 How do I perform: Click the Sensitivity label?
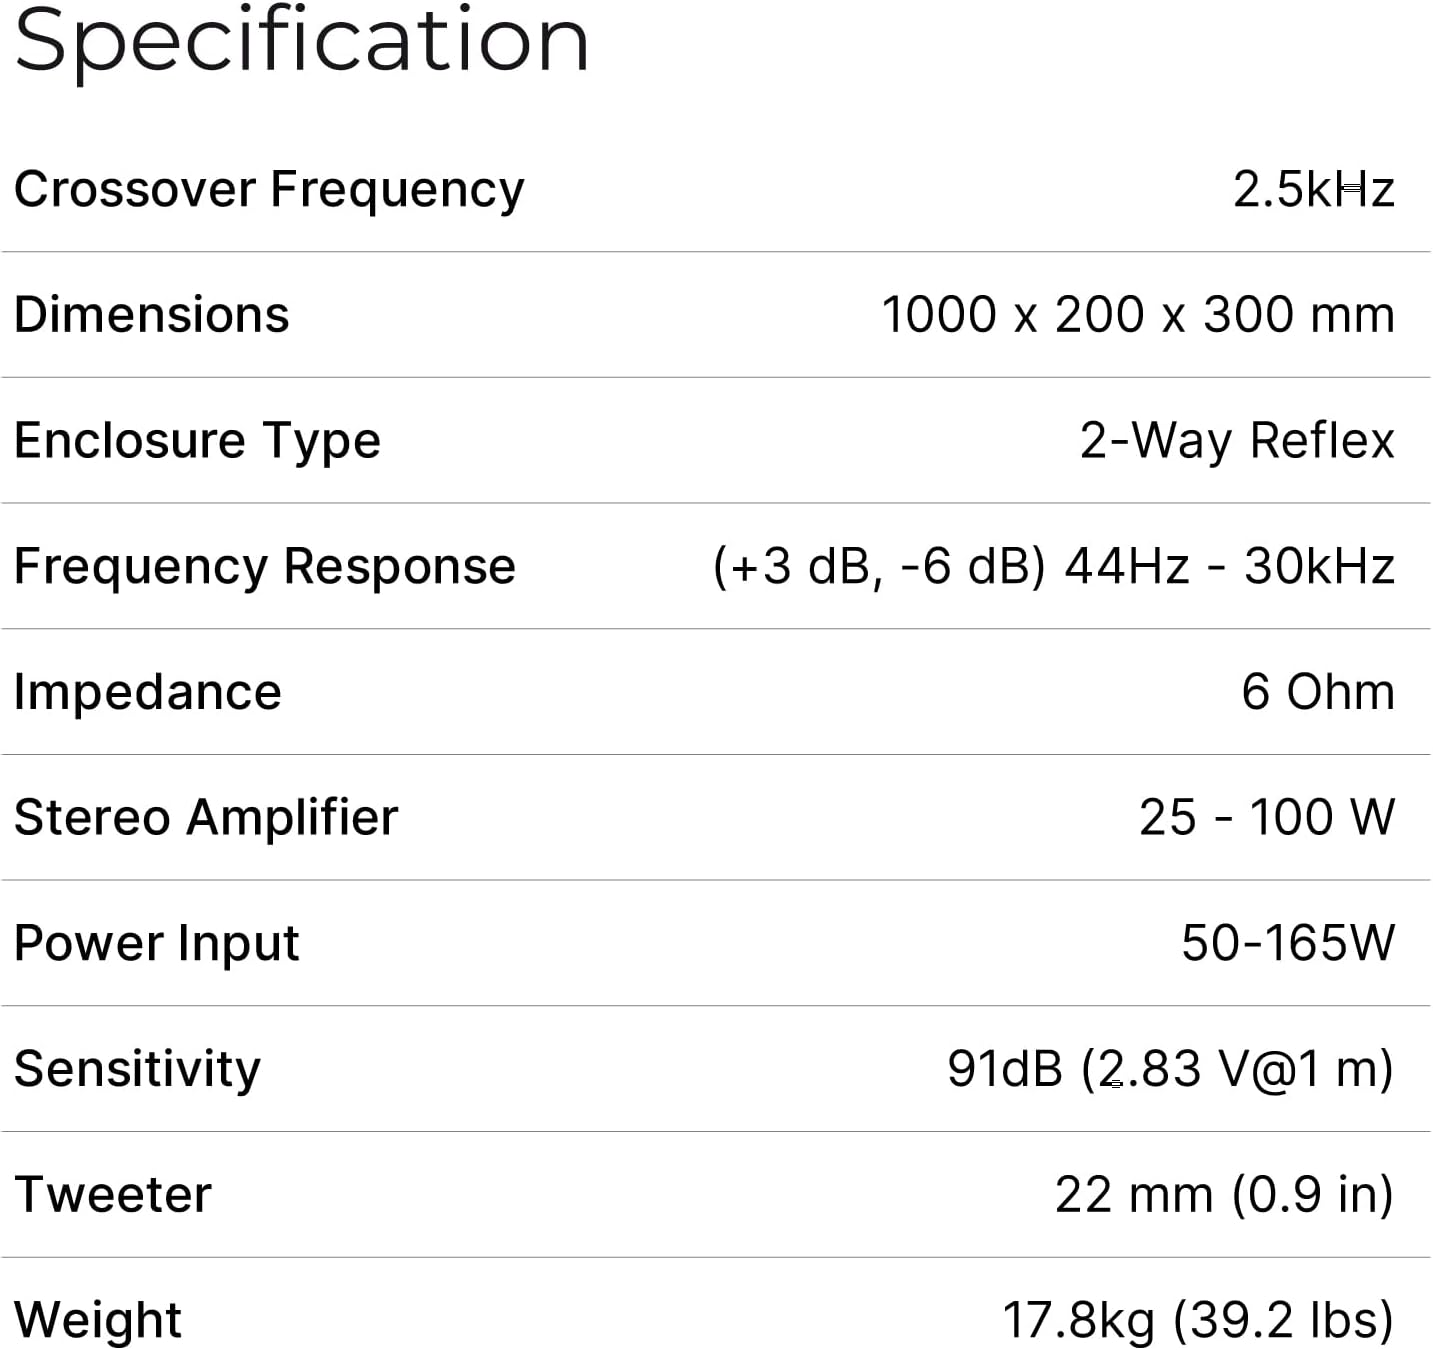pyautogui.click(x=137, y=1069)
